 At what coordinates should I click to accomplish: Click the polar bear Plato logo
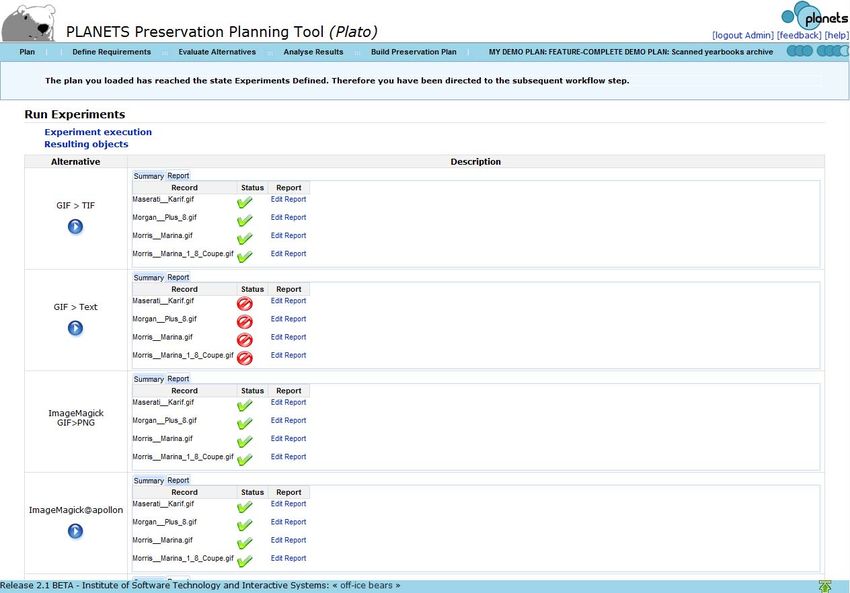coord(29,23)
